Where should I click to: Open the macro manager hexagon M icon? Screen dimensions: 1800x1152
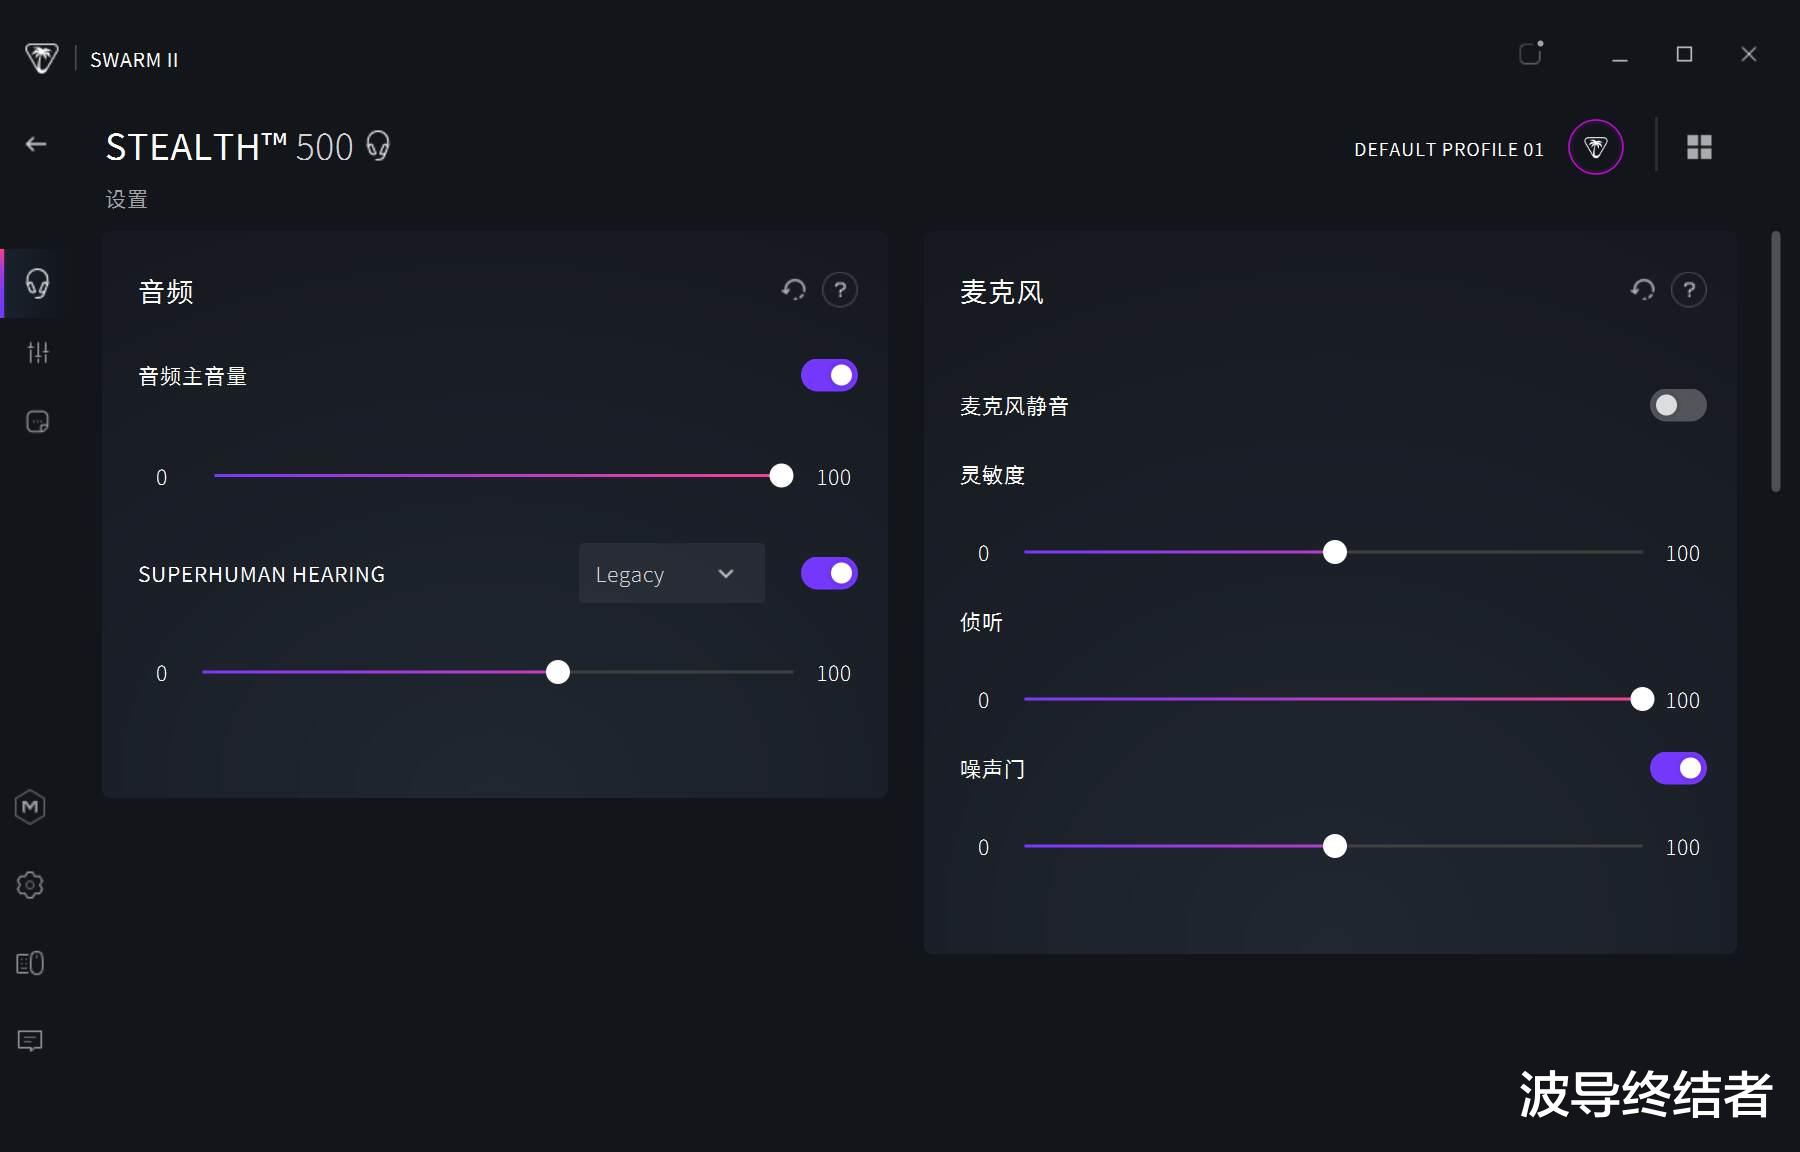[30, 807]
